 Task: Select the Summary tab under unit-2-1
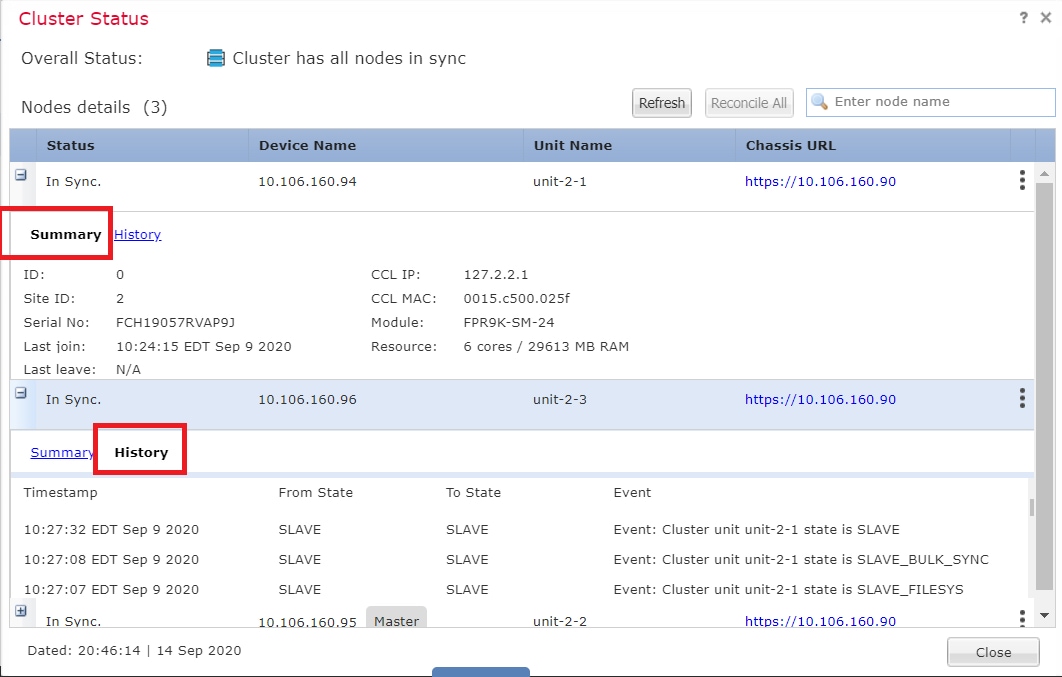point(66,234)
